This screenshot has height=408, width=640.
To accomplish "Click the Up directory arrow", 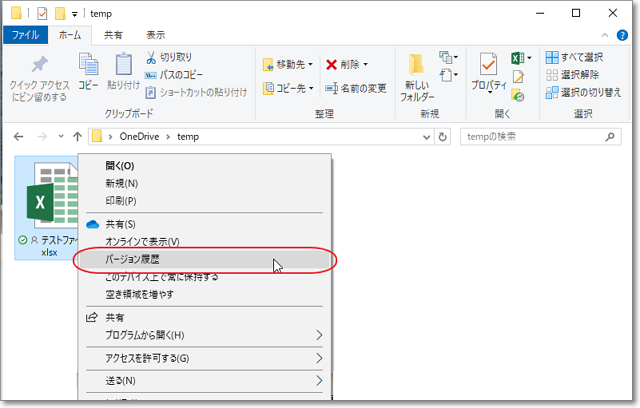I will (x=78, y=136).
